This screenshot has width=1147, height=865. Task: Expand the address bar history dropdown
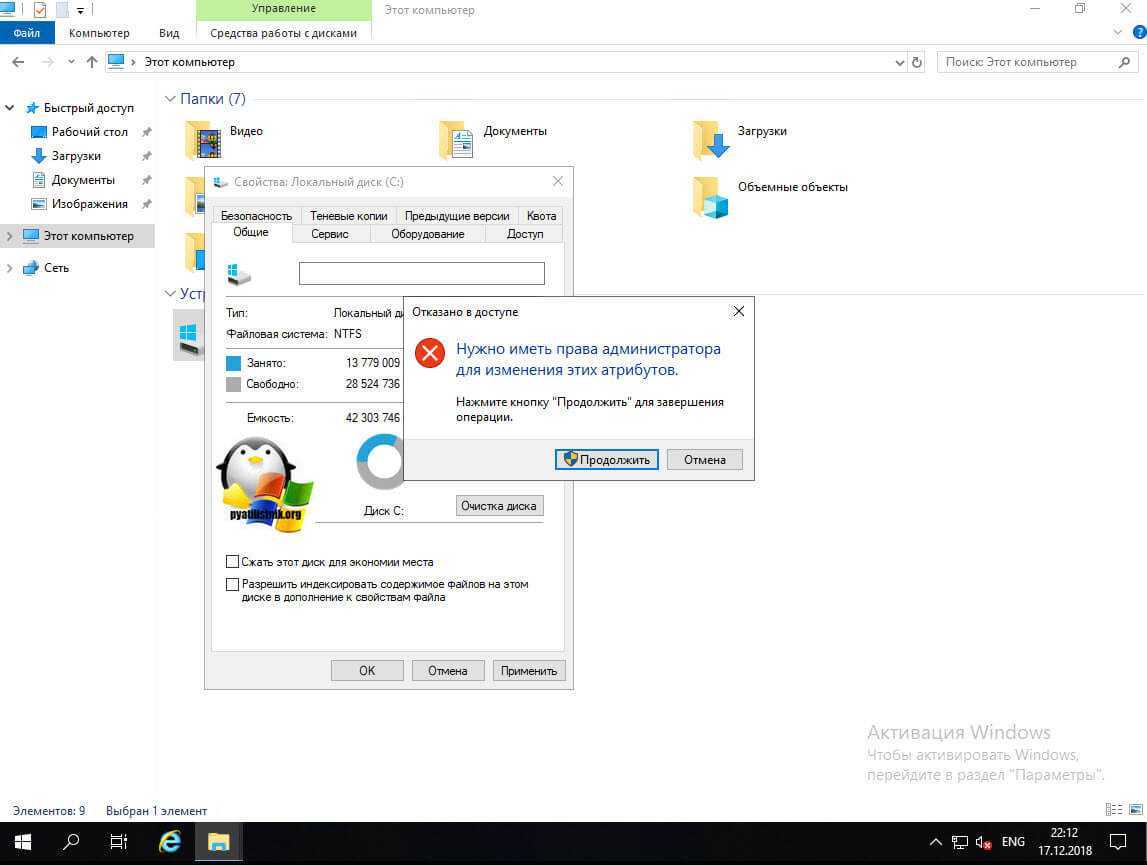click(900, 62)
